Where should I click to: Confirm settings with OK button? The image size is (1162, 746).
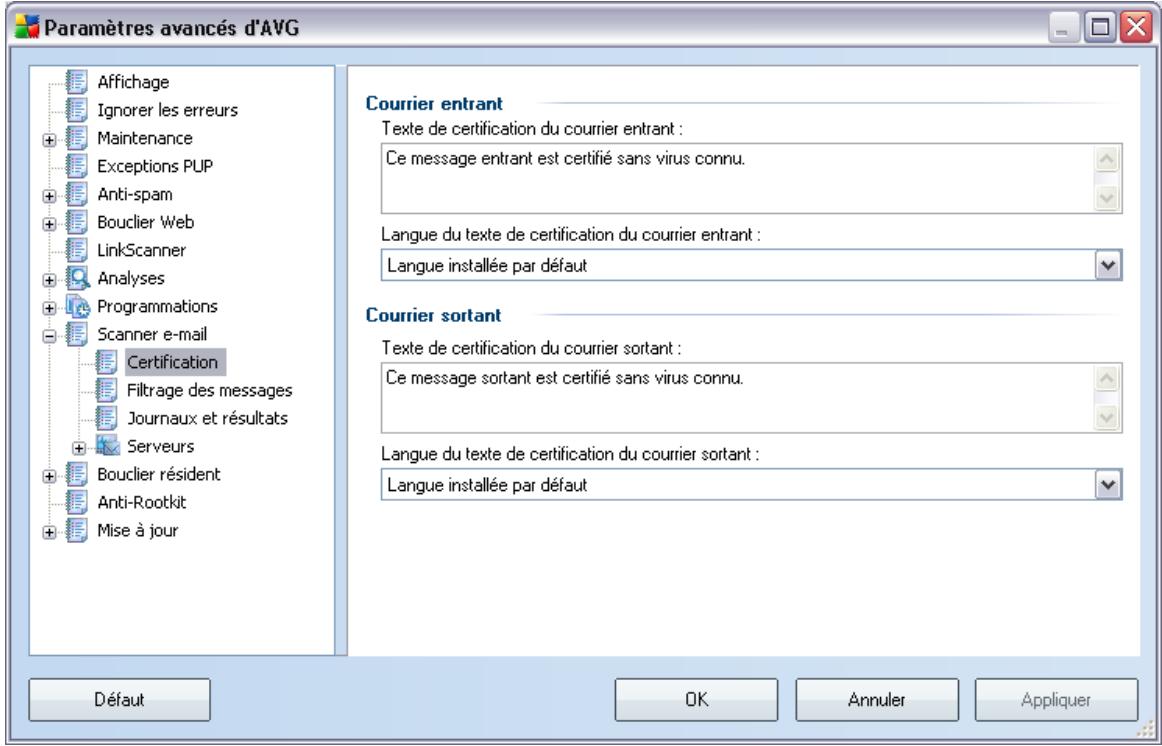coord(697,700)
